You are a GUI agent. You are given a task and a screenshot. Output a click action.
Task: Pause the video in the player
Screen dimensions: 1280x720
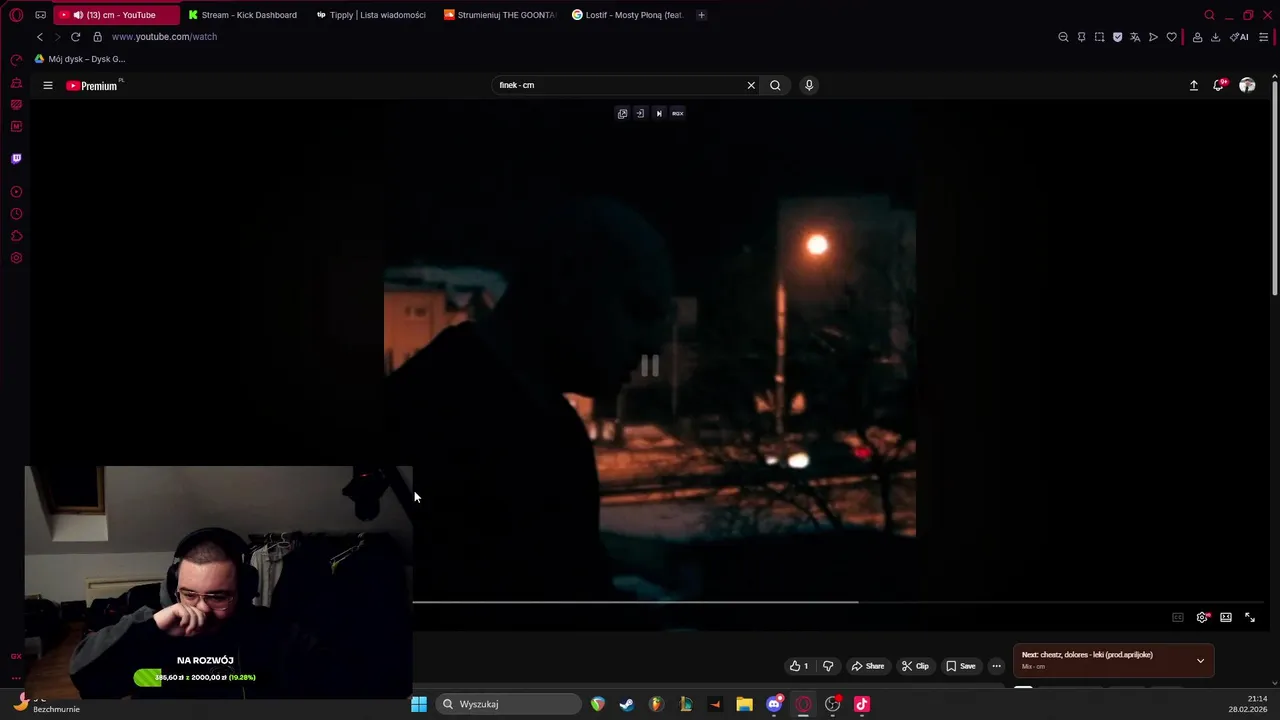pyautogui.click(x=650, y=366)
